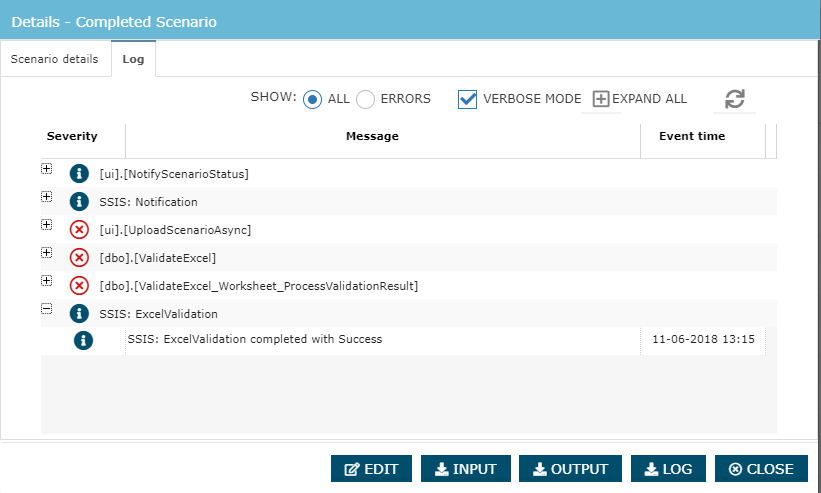Click error icon next to [dbo].[ValidateExcel]

[80, 258]
